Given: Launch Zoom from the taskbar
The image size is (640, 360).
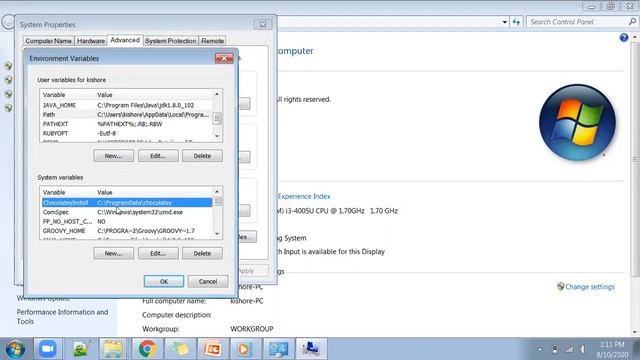Looking at the screenshot, I should [x=48, y=349].
